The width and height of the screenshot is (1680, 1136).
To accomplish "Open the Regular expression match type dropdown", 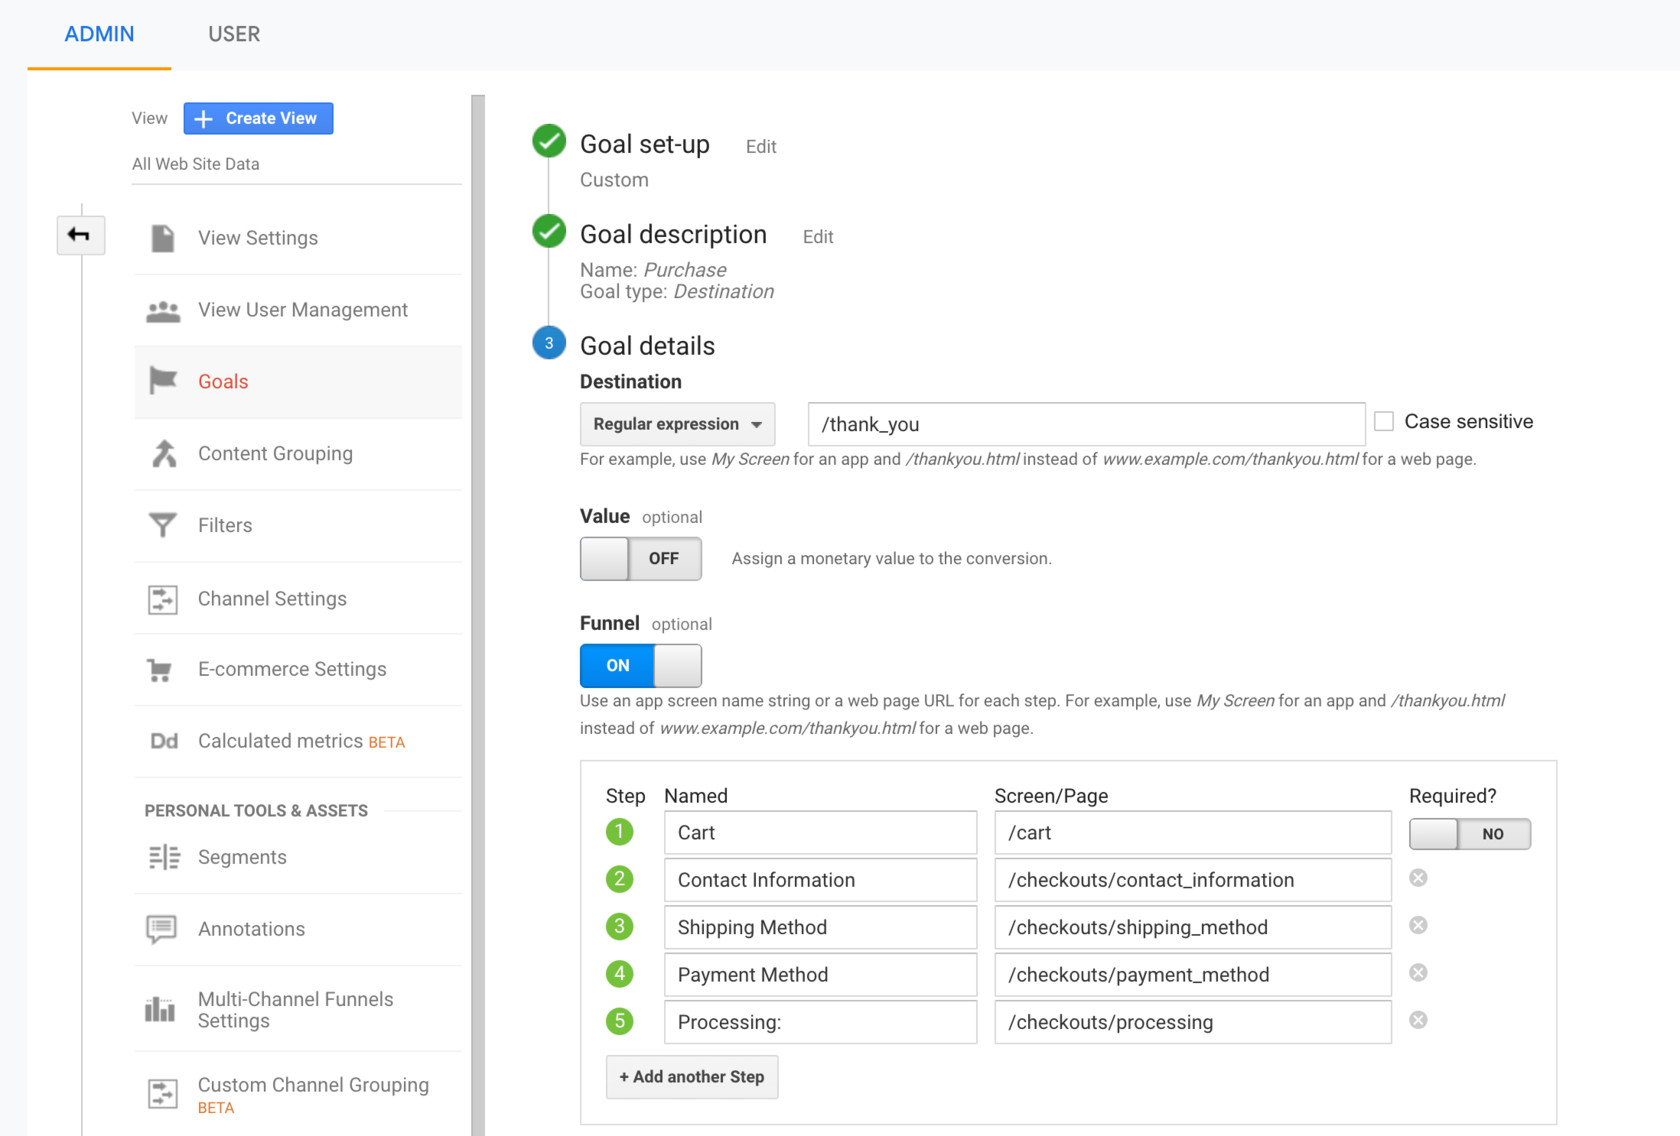I will click(x=677, y=424).
